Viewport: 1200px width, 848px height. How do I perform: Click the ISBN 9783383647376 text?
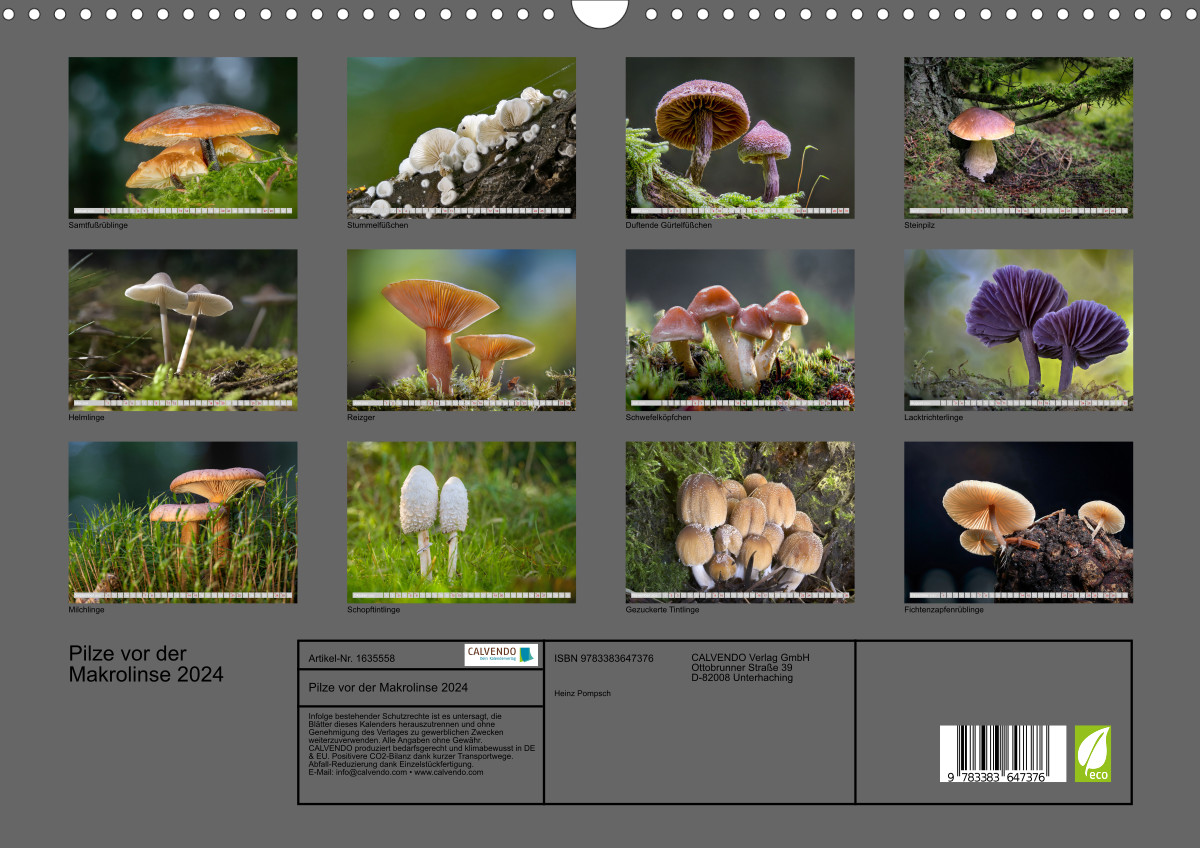[x=603, y=658]
